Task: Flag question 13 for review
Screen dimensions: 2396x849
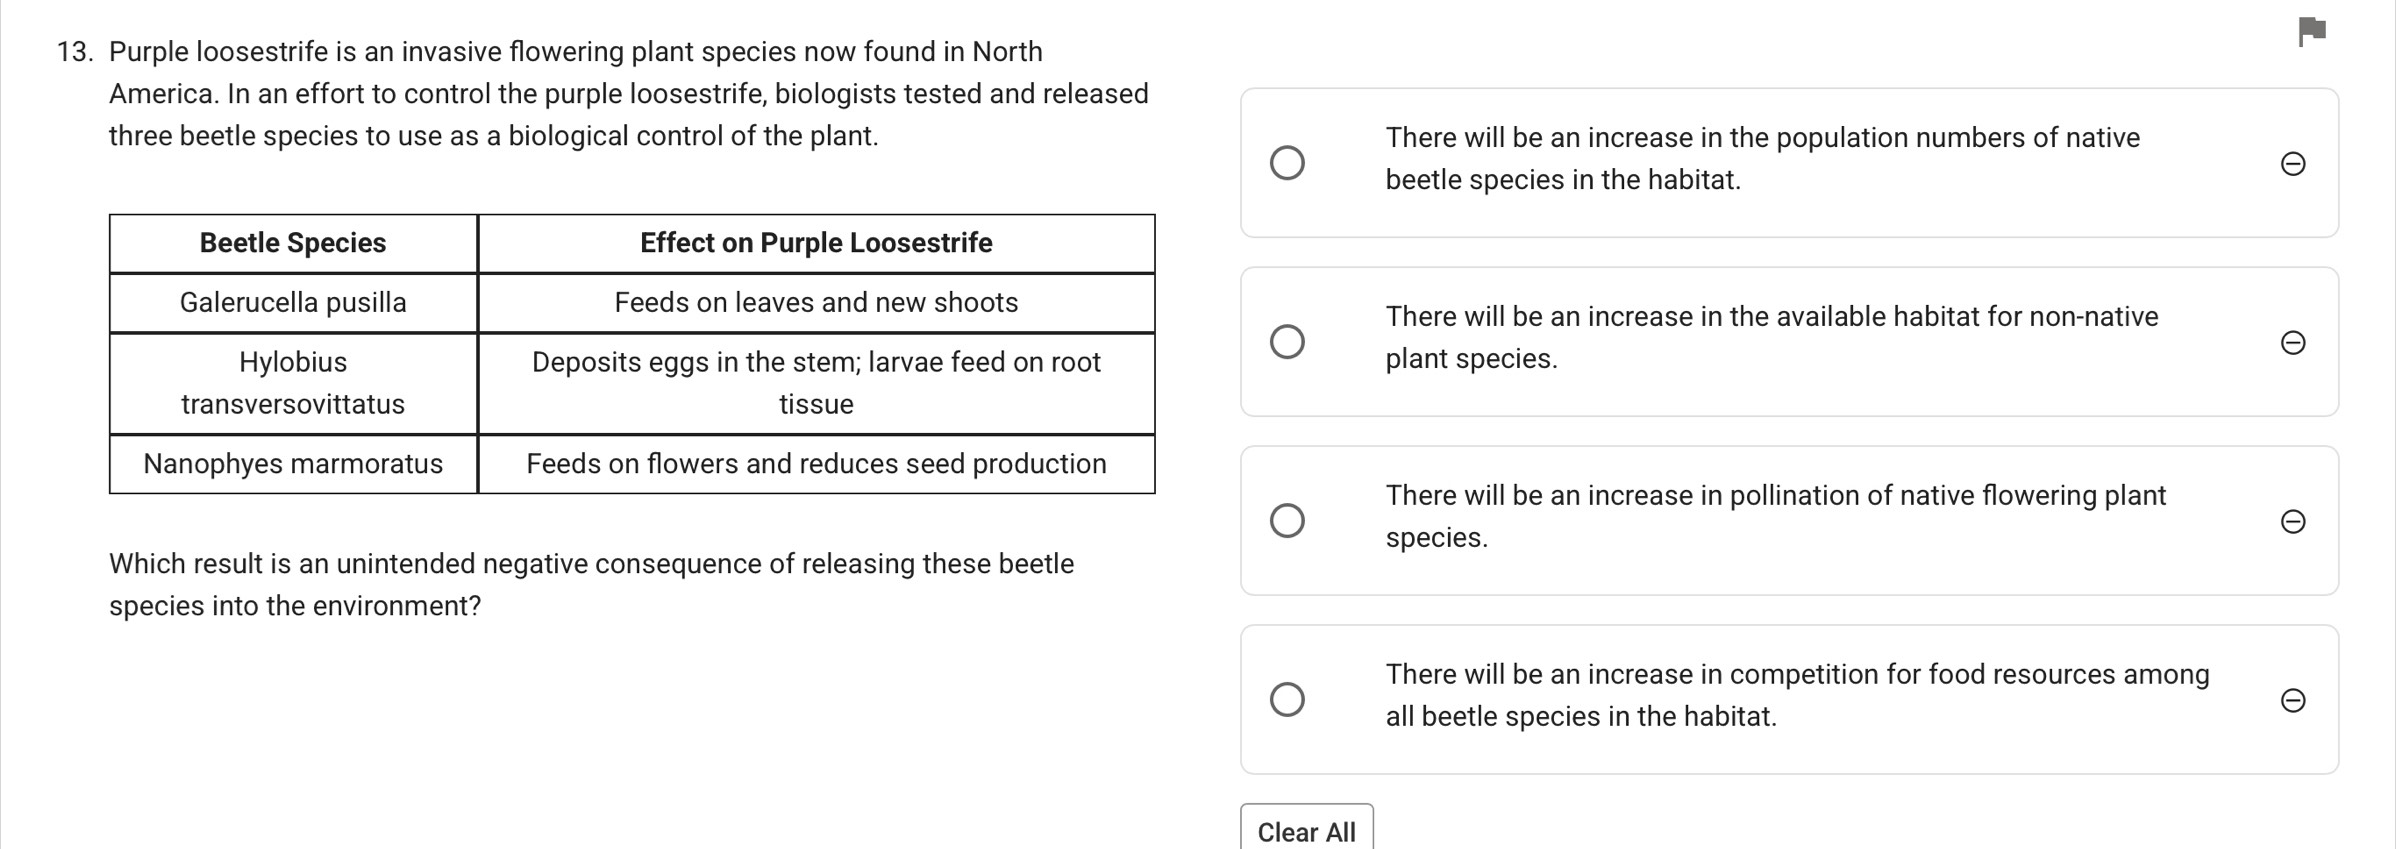Action: (2311, 32)
